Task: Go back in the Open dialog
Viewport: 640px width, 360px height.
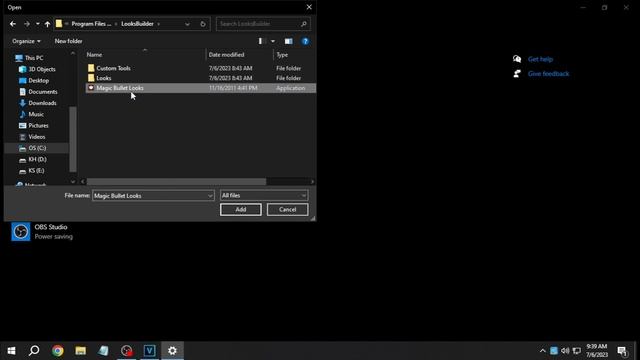Action: click(x=13, y=24)
